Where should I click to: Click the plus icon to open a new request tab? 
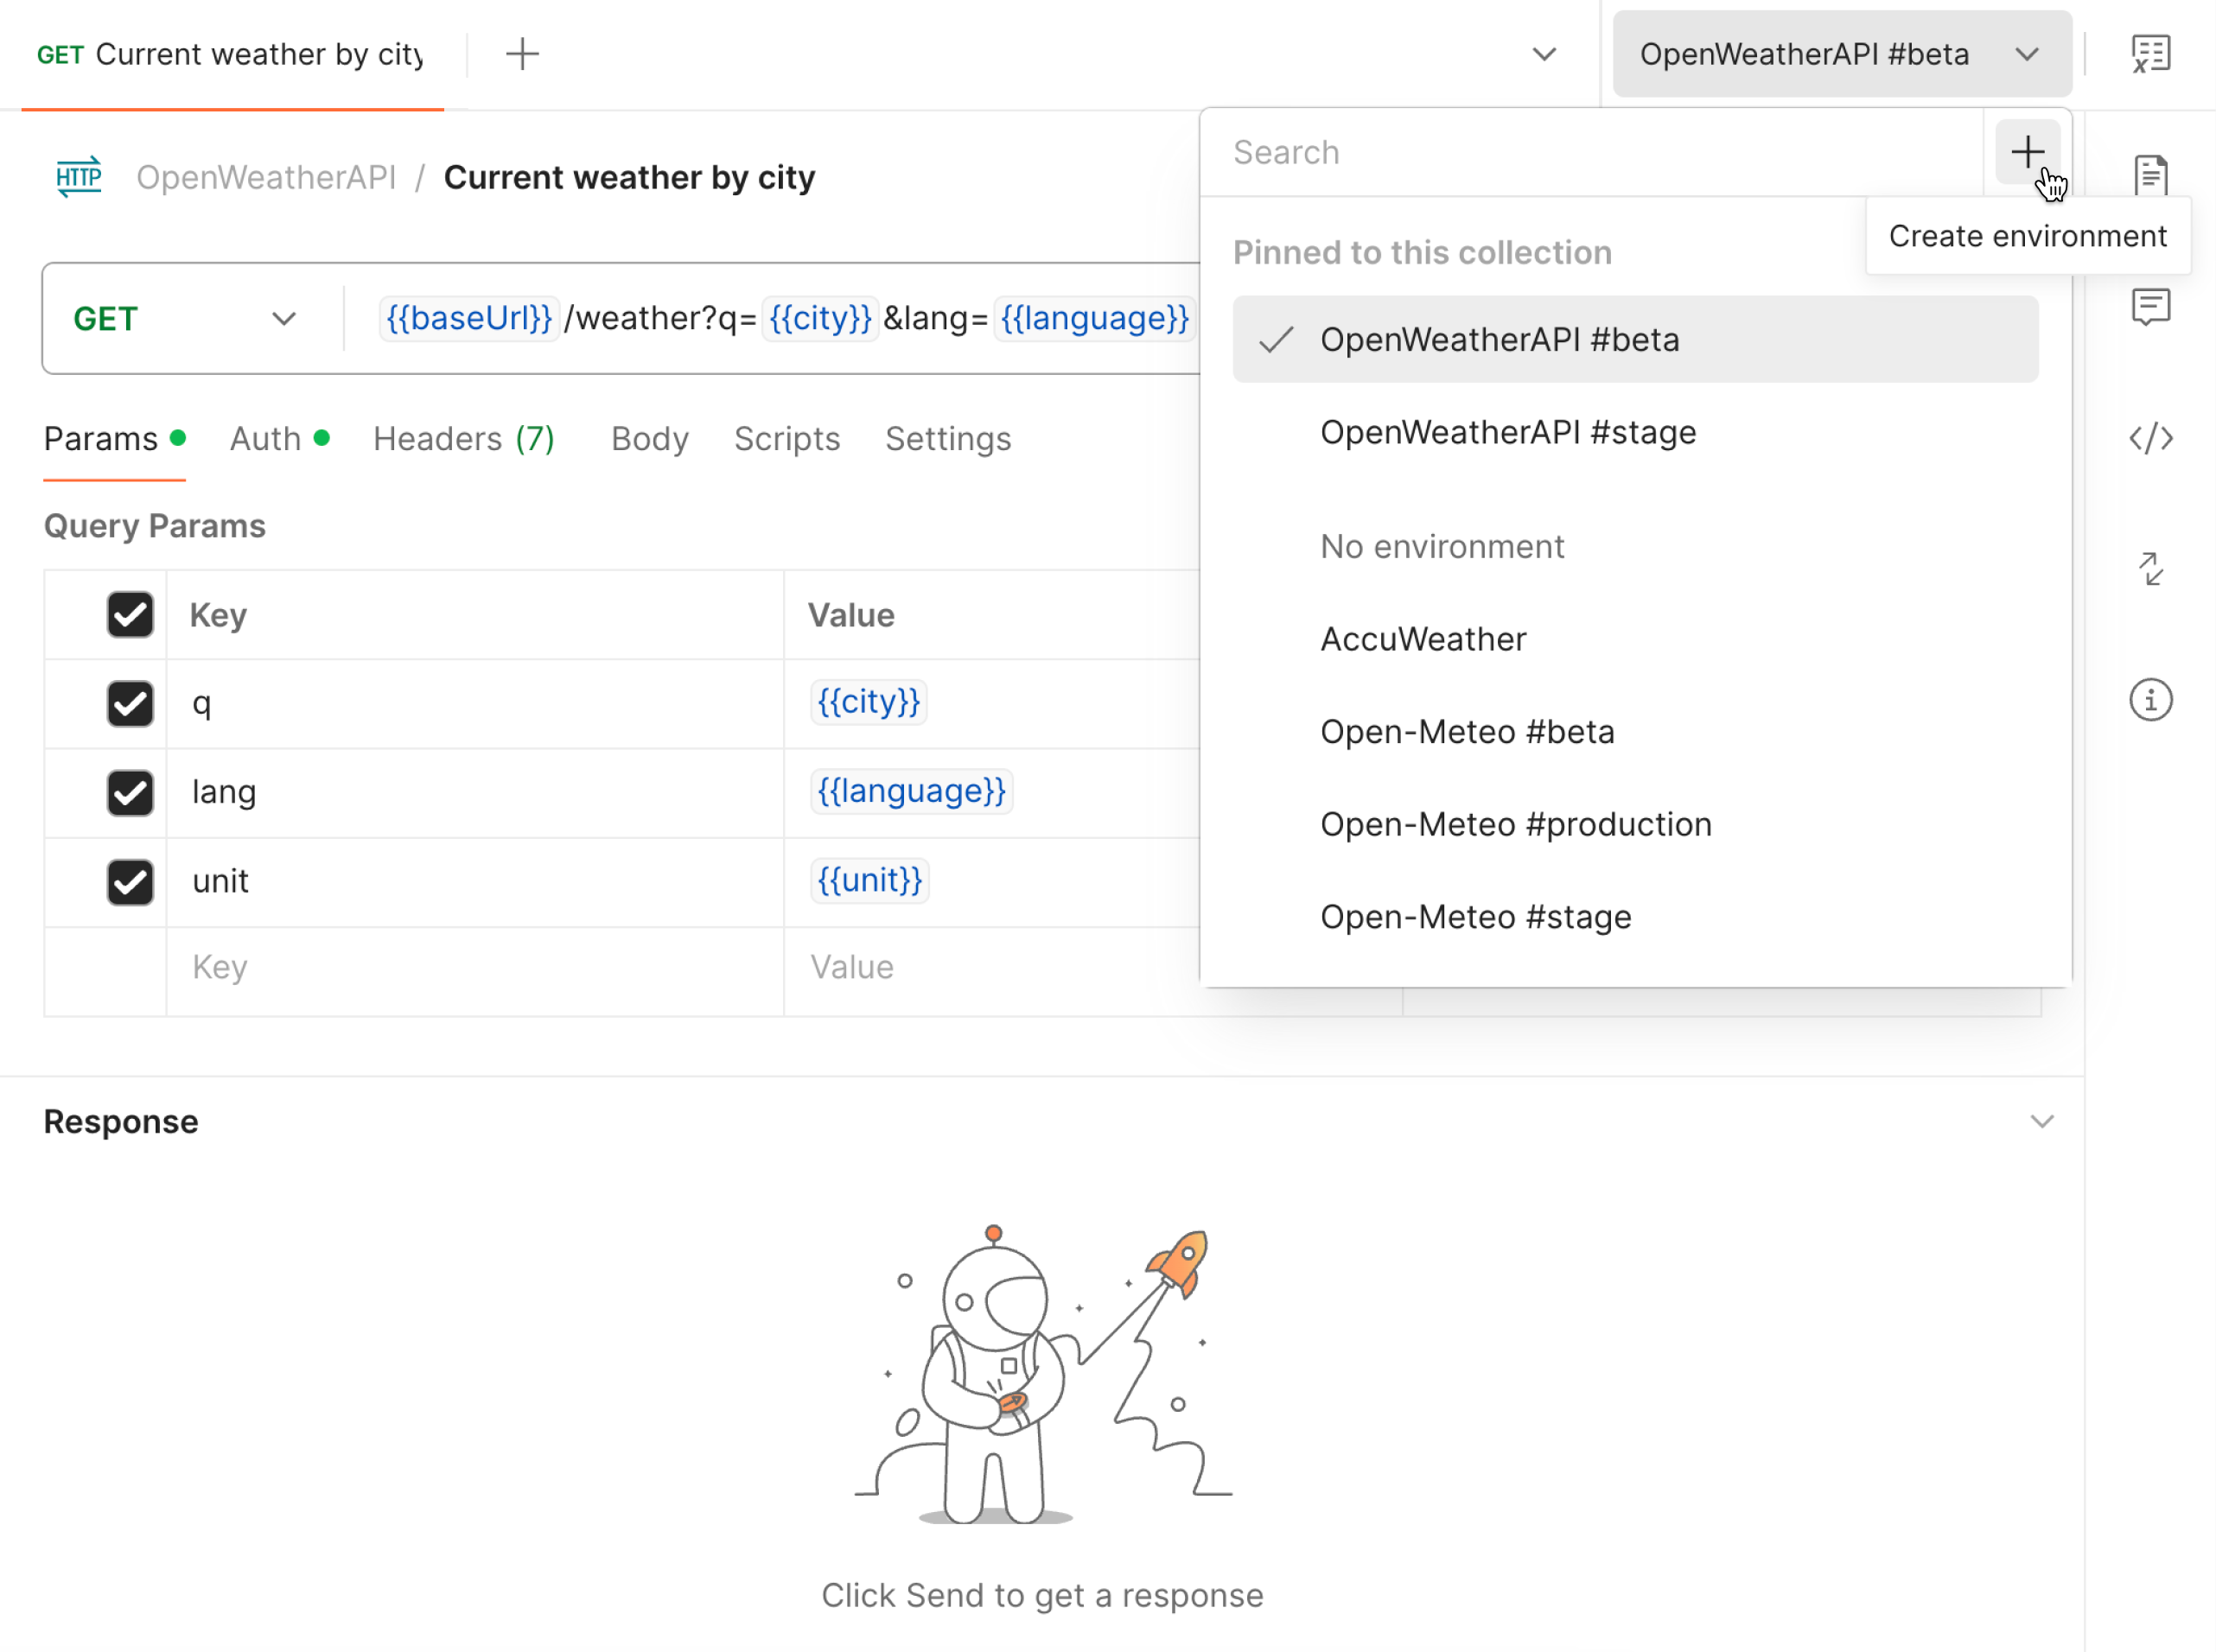tap(522, 54)
